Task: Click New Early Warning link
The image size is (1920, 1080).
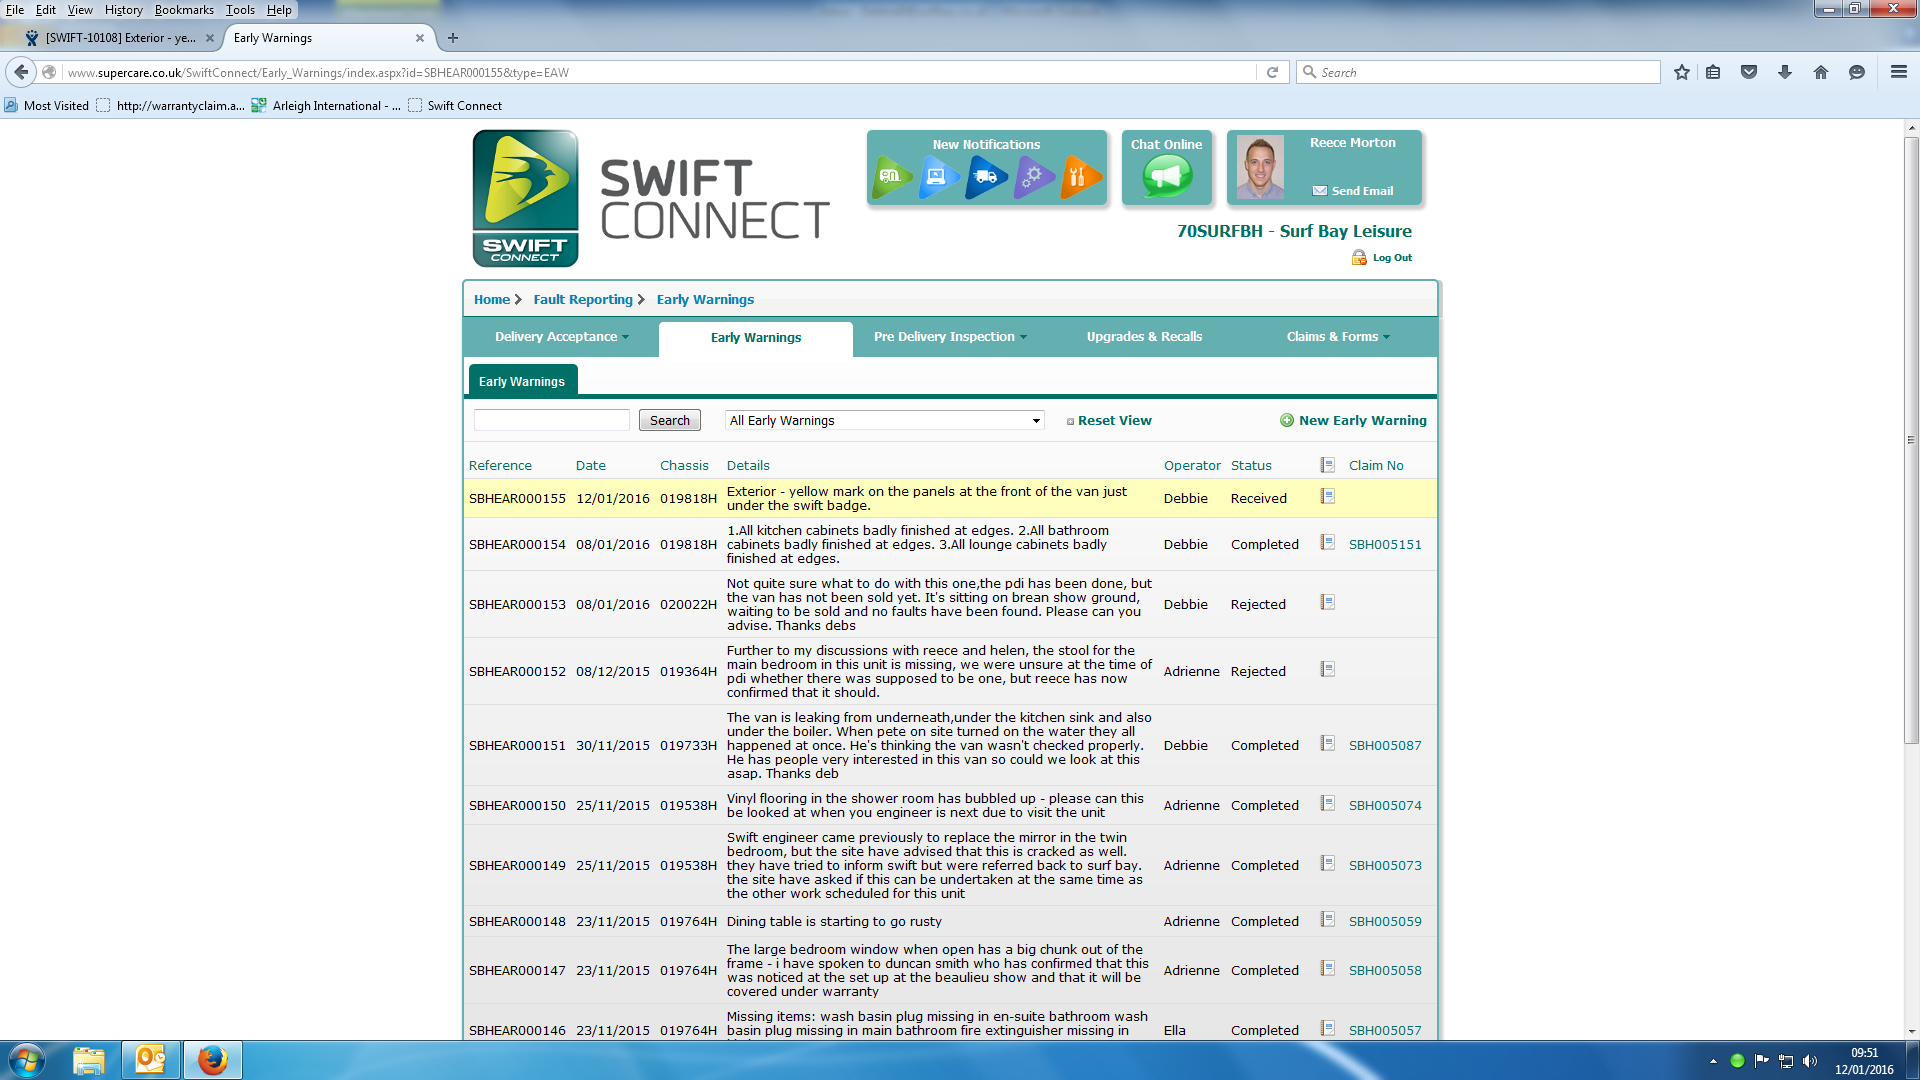Action: (x=1361, y=421)
